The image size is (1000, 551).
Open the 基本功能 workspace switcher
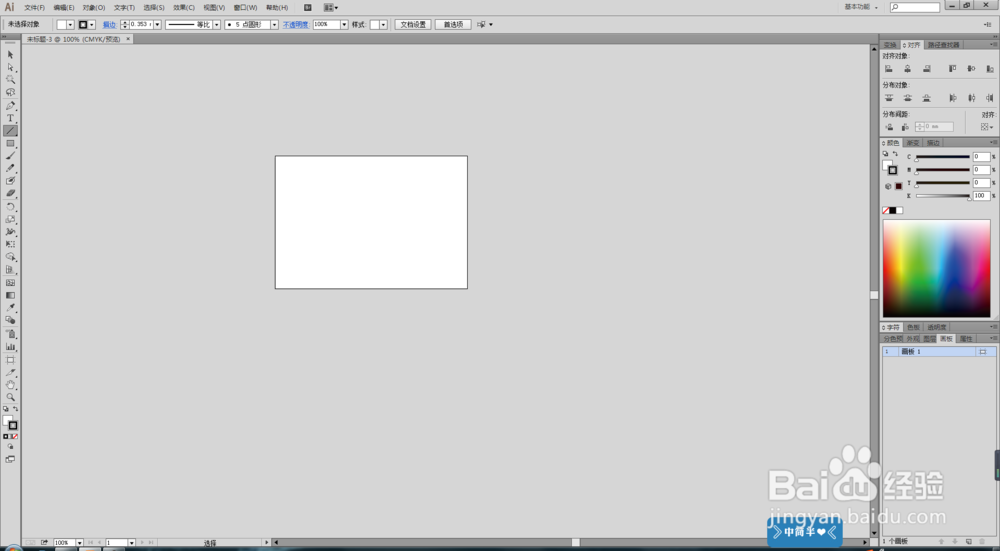[861, 7]
